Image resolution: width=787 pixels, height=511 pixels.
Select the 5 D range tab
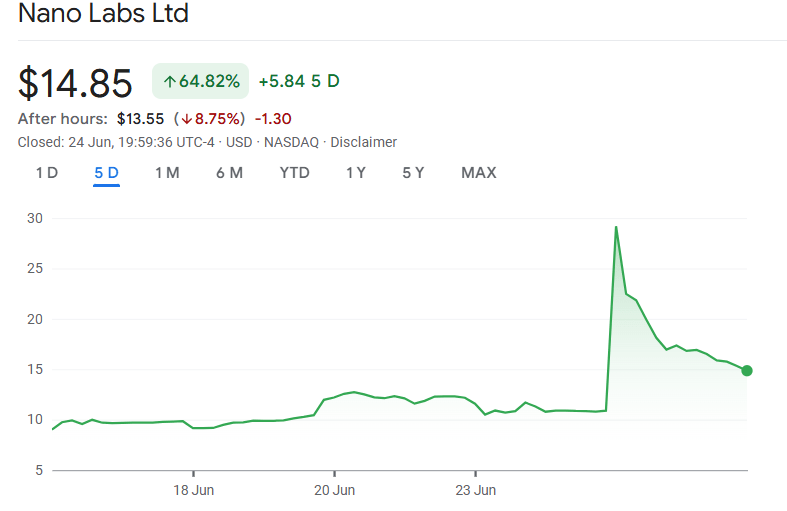(106, 173)
